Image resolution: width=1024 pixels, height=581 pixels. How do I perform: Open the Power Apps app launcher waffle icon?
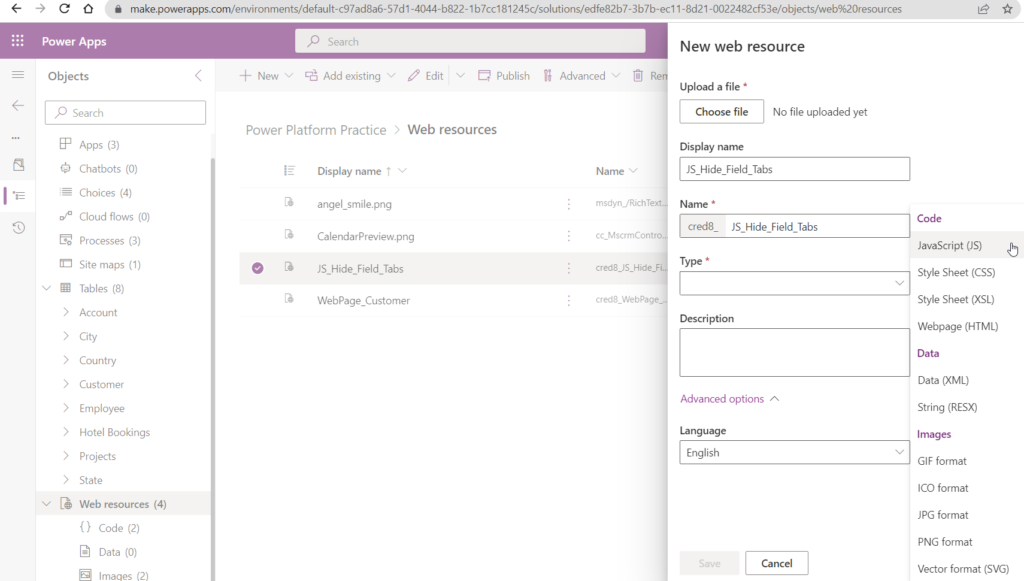[x=15, y=40]
